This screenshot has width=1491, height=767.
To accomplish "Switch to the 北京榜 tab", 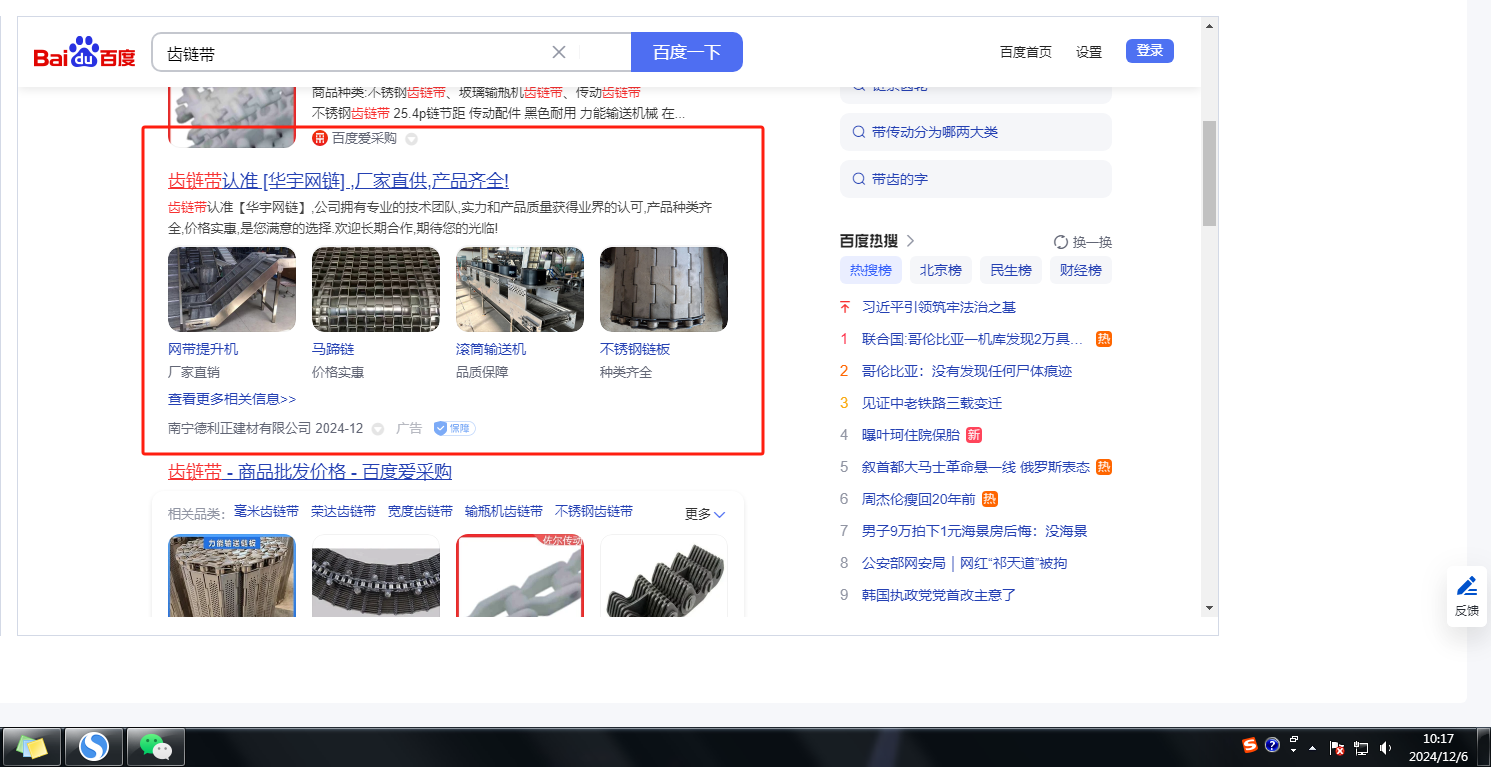I will pyautogui.click(x=941, y=270).
